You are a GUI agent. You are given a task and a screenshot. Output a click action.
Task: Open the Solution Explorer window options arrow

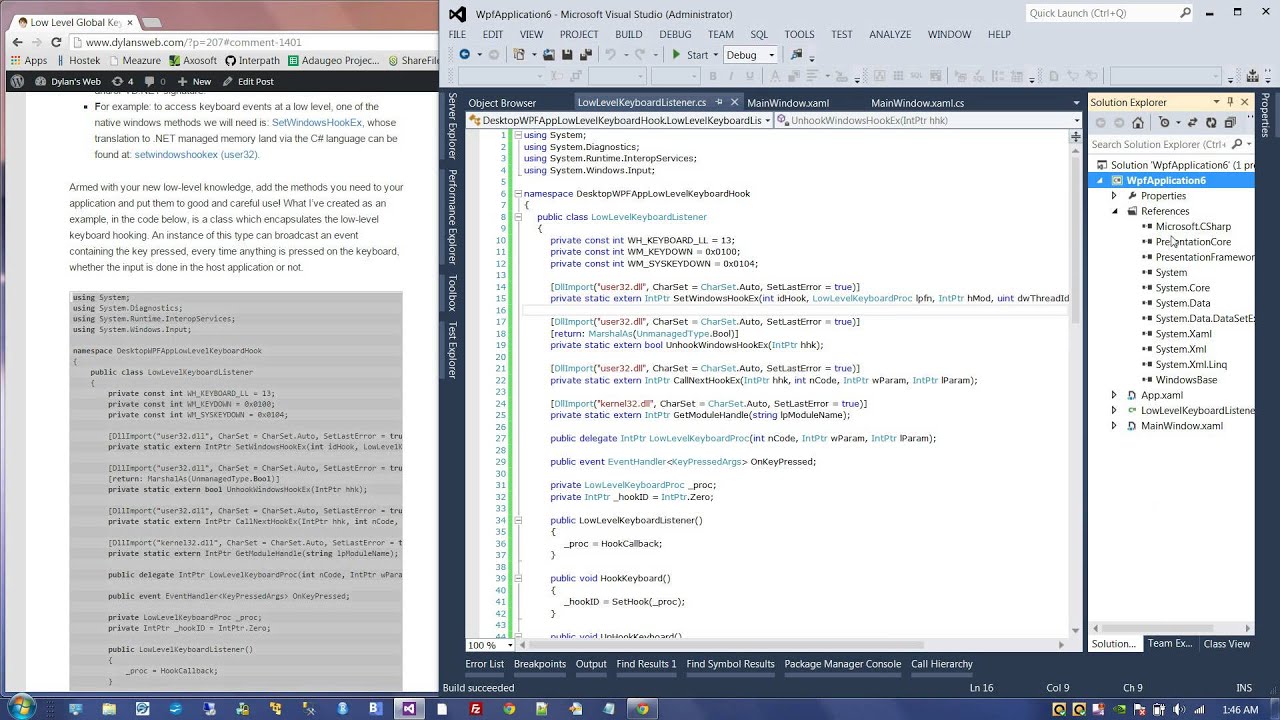pos(1216,102)
